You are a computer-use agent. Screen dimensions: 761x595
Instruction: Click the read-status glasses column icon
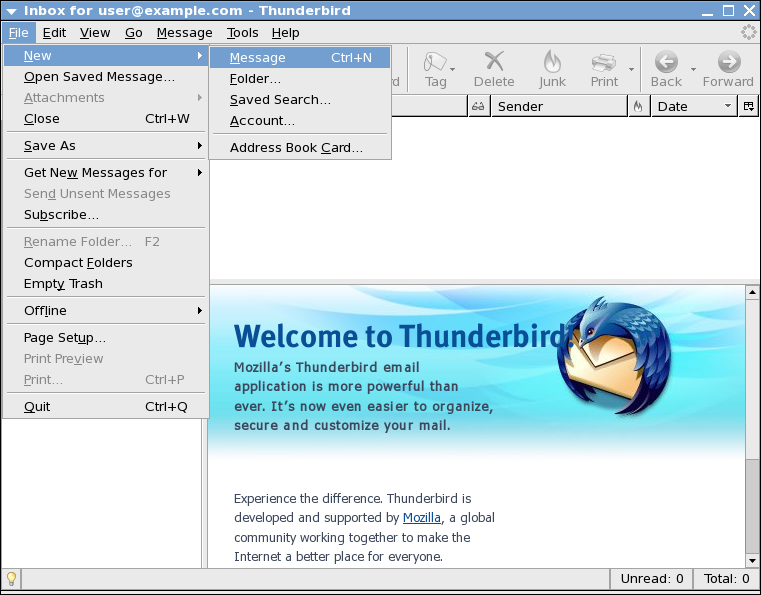(478, 106)
